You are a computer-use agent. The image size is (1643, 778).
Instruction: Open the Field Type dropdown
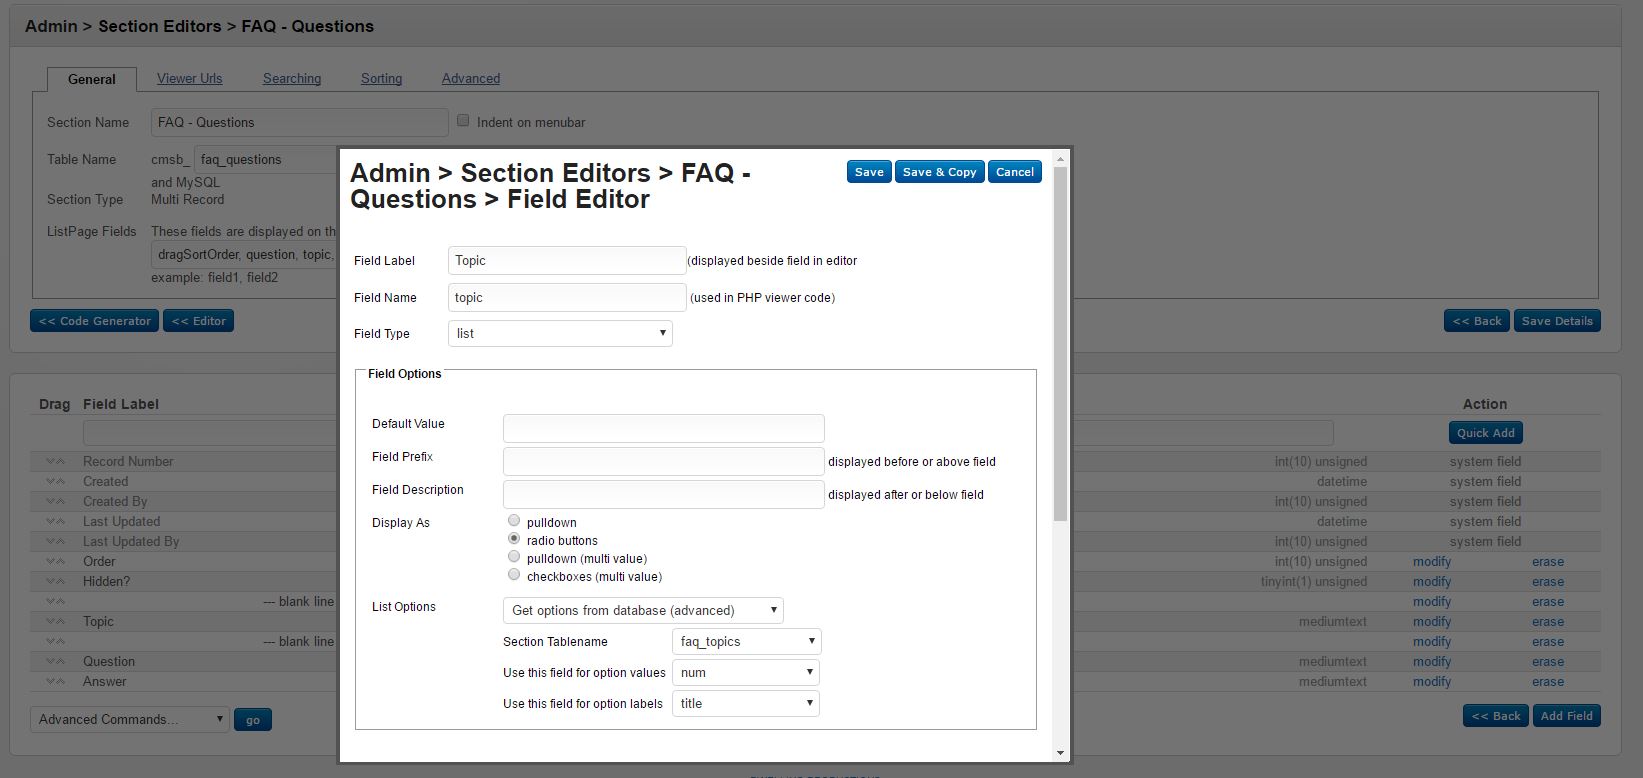coord(560,334)
